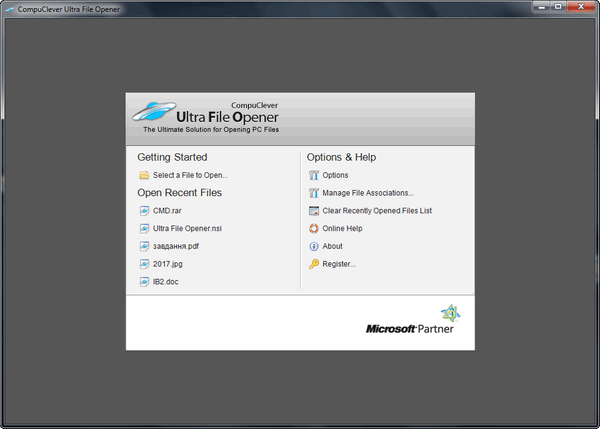Click the file icon next to Ultra File Opener.nsi

[x=144, y=228]
